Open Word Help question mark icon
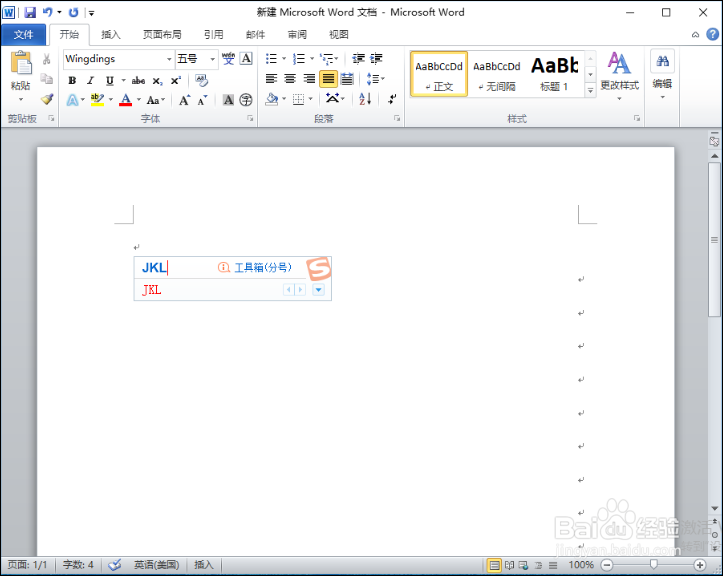This screenshot has height=576, width=723. click(x=712, y=34)
